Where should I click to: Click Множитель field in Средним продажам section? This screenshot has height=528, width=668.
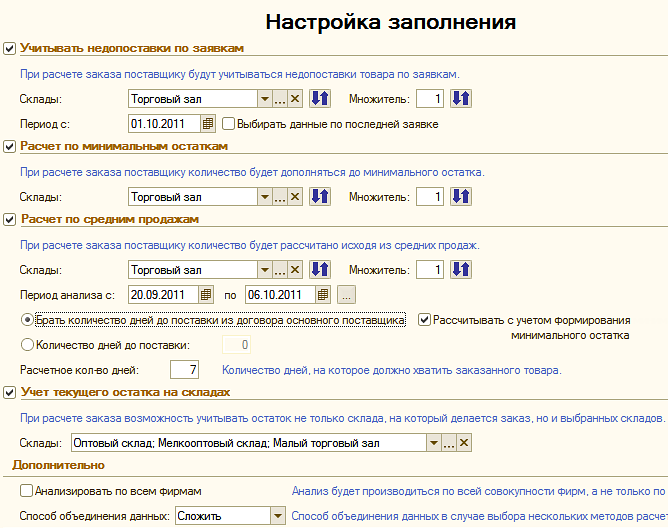pyautogui.click(x=430, y=270)
